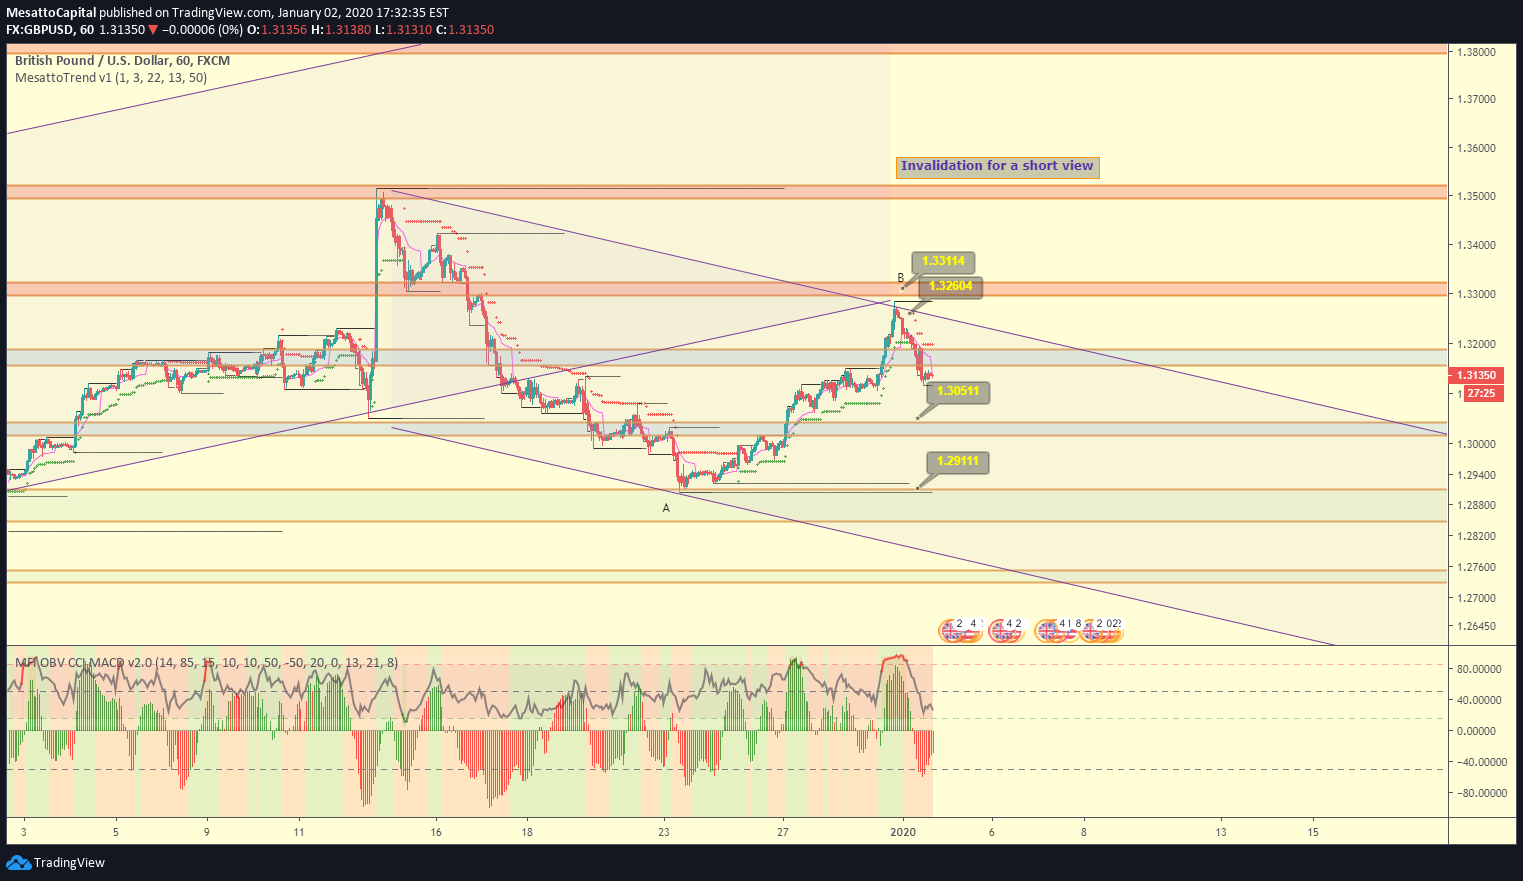Open the rightmost economic event icon cluster
Image resolution: width=1523 pixels, height=881 pixels.
click(x=1102, y=630)
